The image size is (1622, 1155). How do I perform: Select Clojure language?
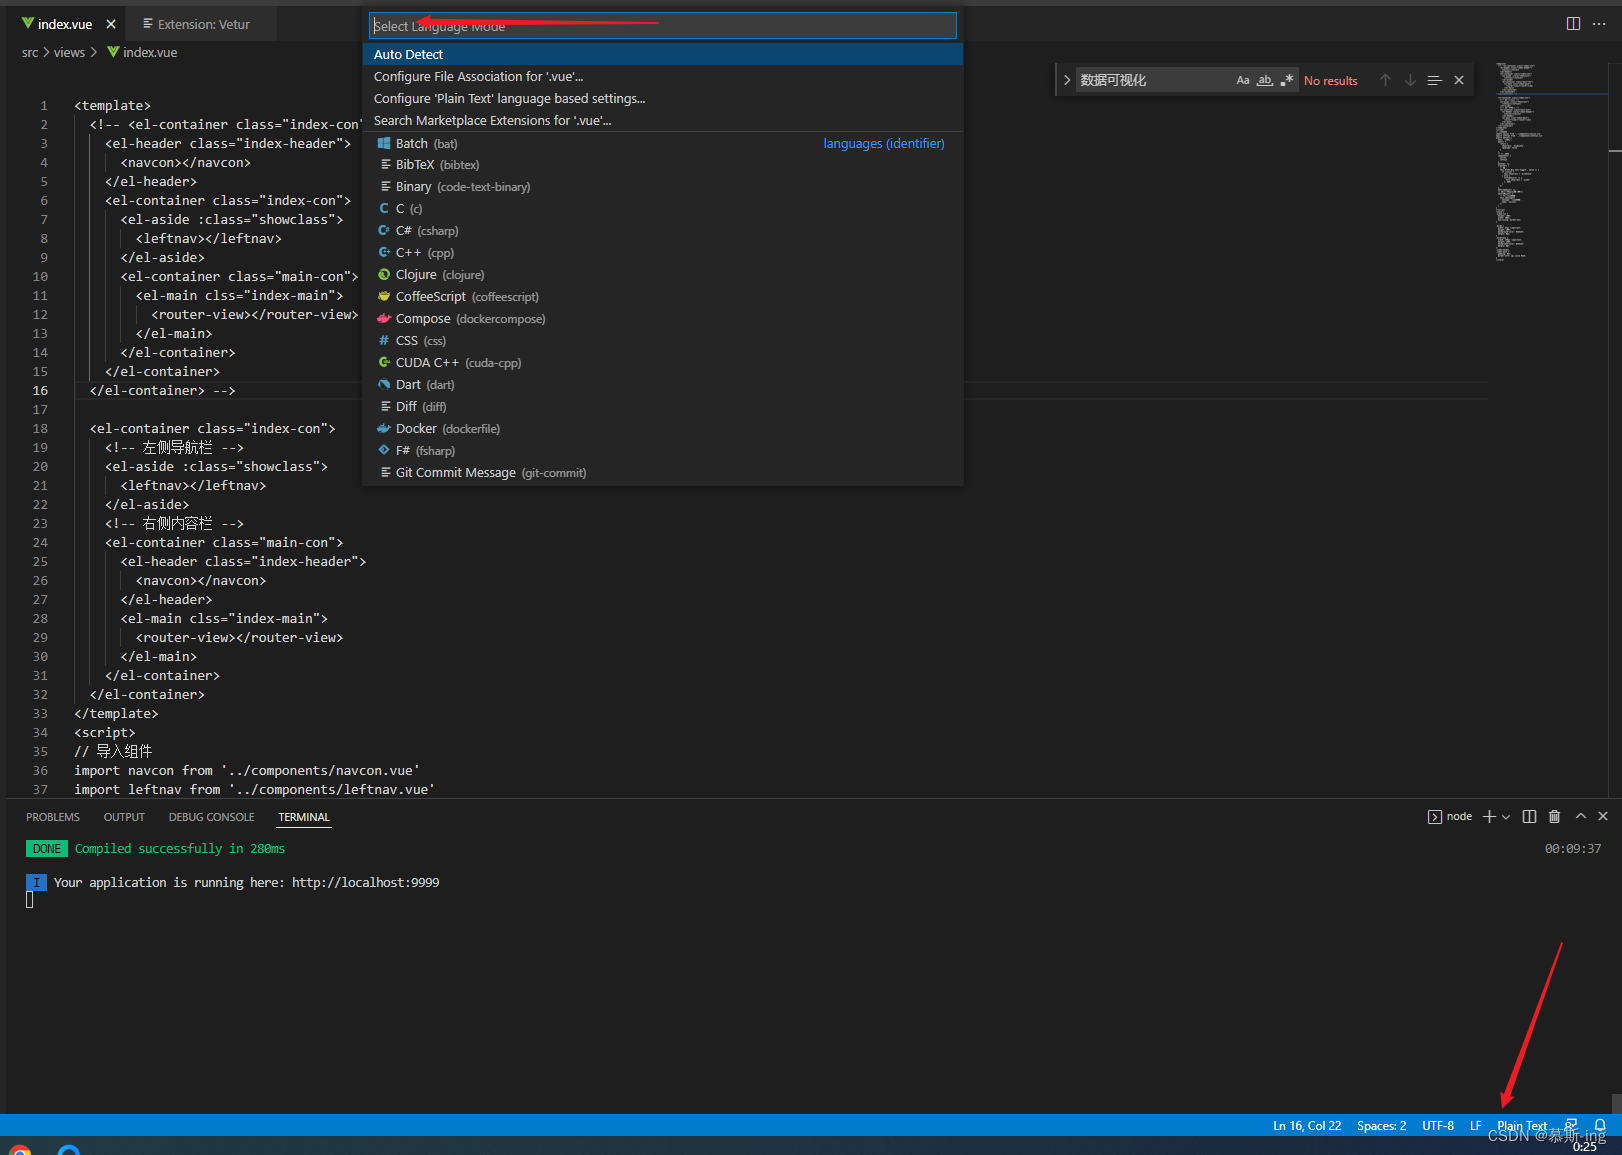663,275
